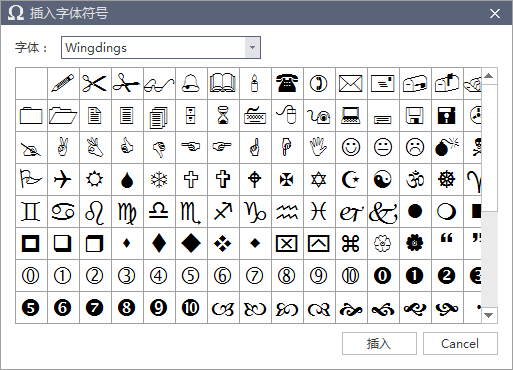Select the command key looped-square symbol
The width and height of the screenshot is (513, 370).
point(351,243)
